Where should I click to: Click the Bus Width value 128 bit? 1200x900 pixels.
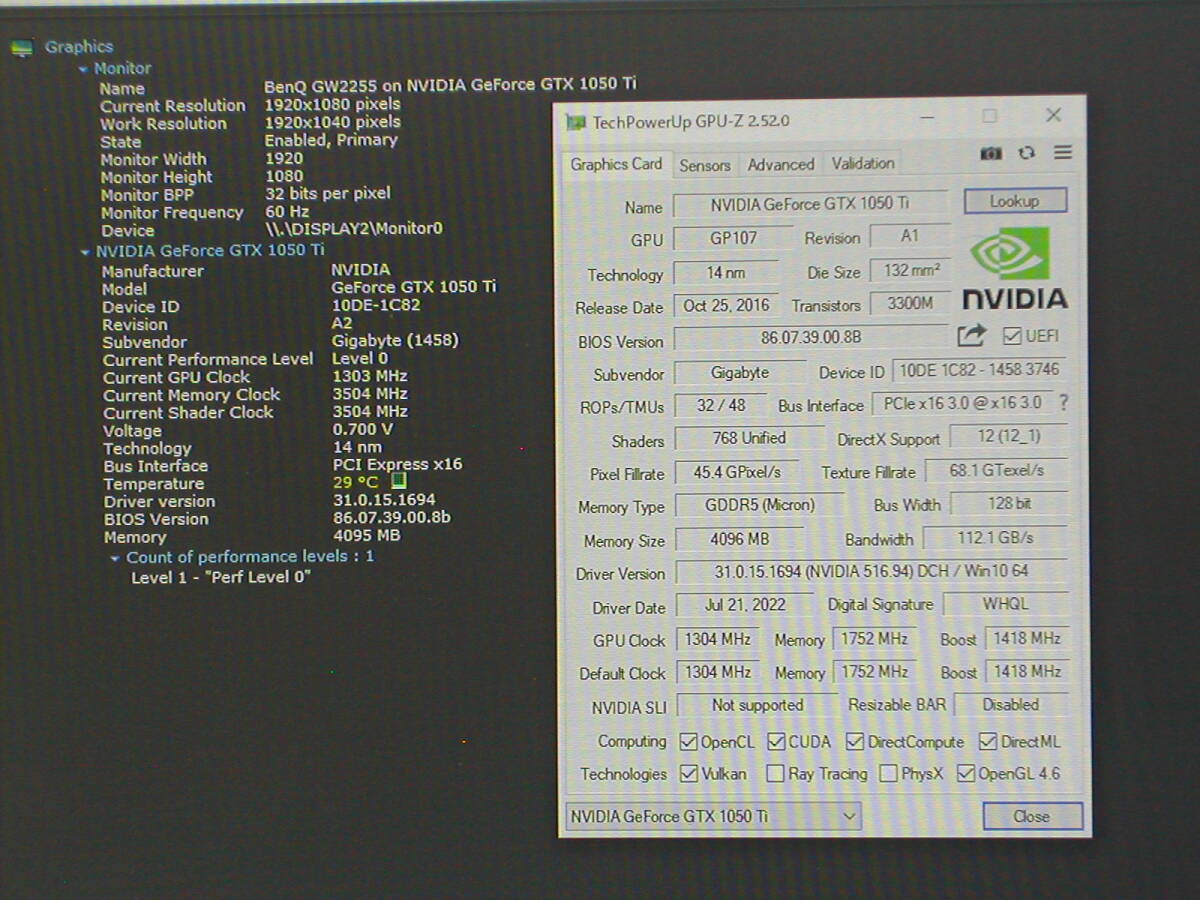(1009, 503)
